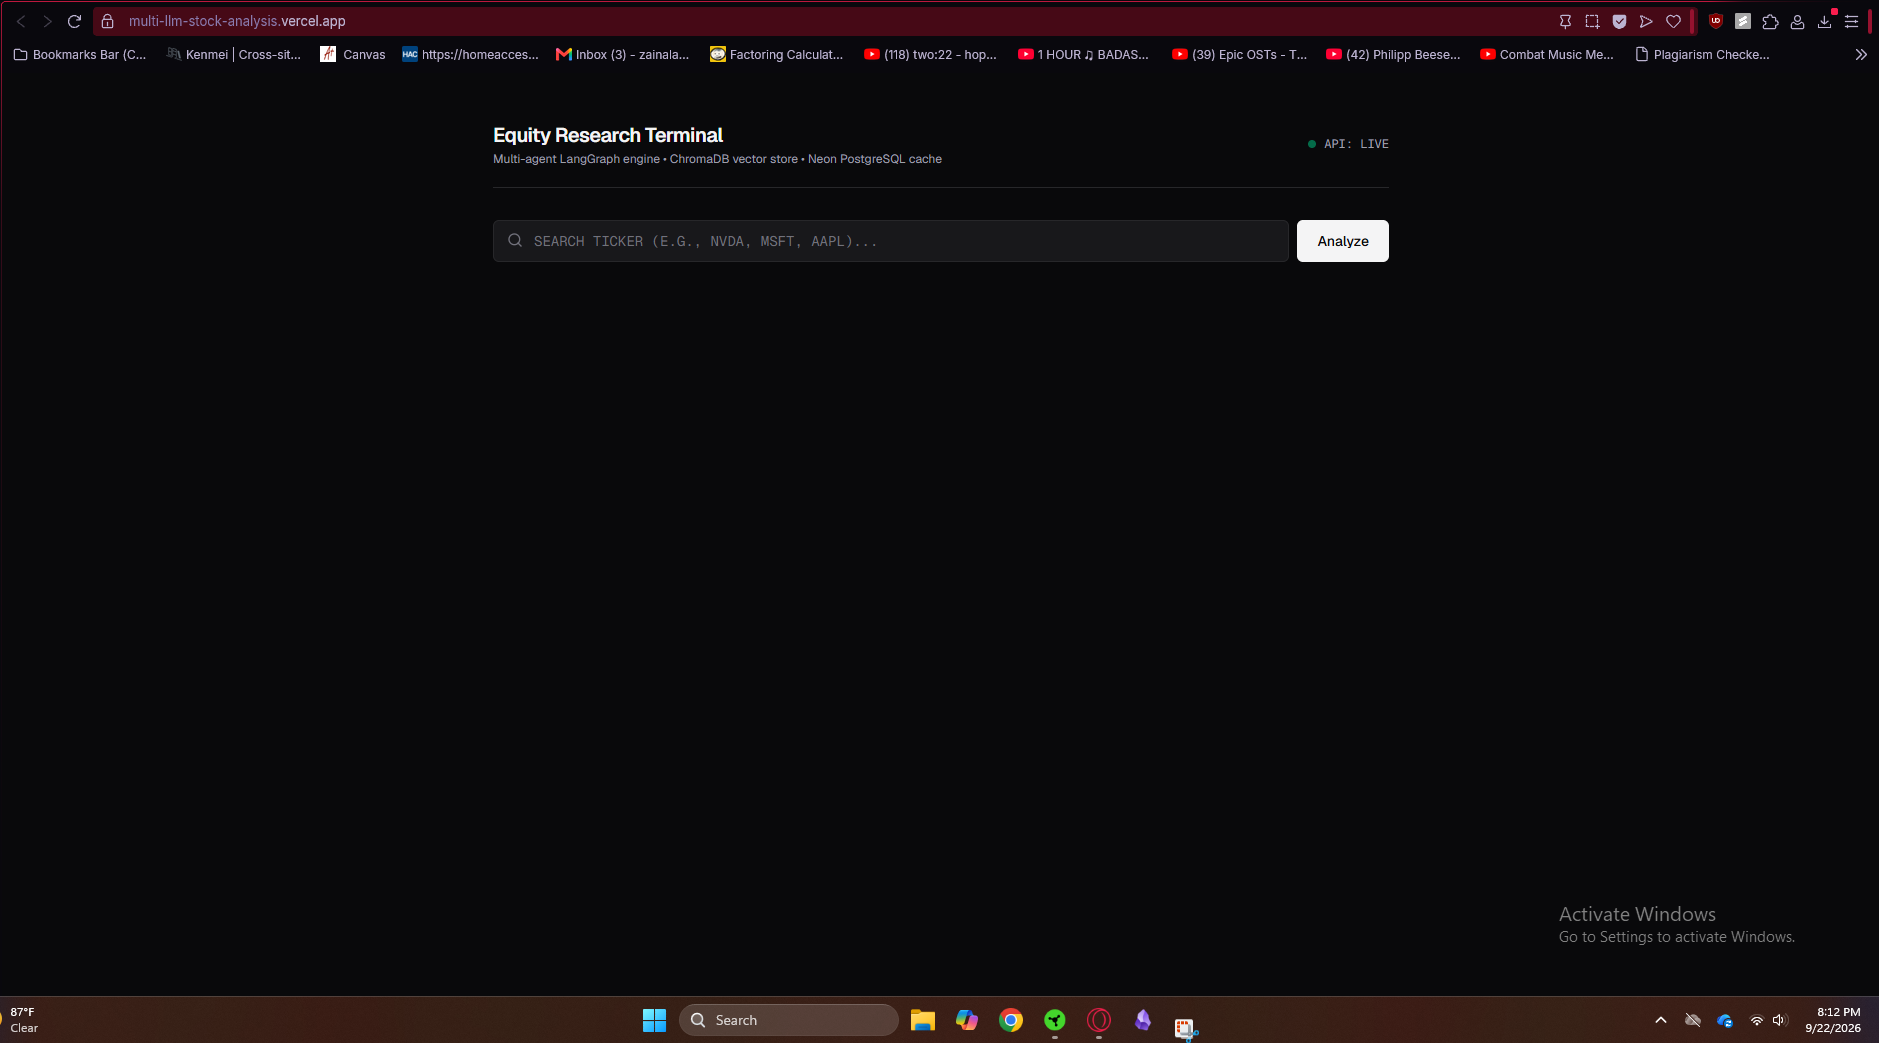Open the Plagiarism Checker bookmark

click(1702, 55)
